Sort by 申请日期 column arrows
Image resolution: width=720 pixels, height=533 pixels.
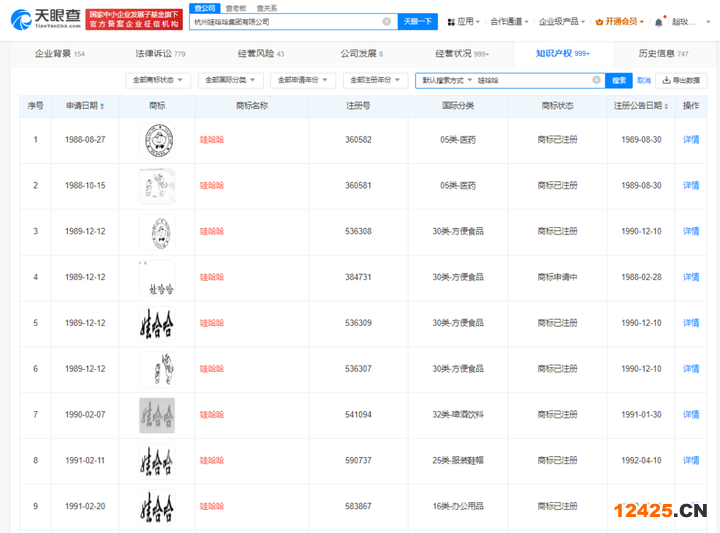coord(101,105)
